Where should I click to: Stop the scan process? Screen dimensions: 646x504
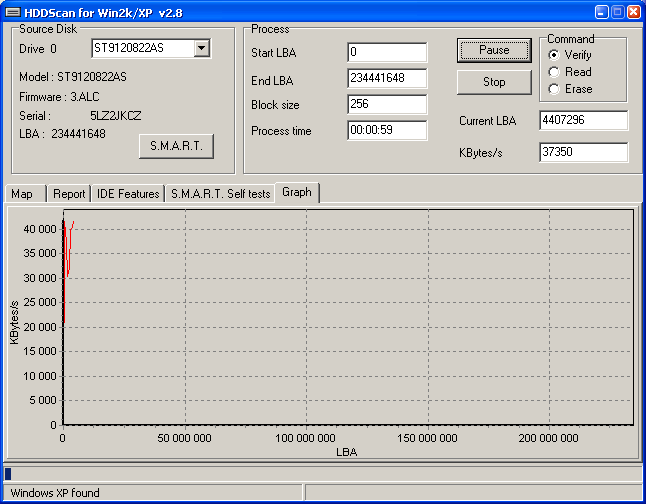click(x=494, y=82)
